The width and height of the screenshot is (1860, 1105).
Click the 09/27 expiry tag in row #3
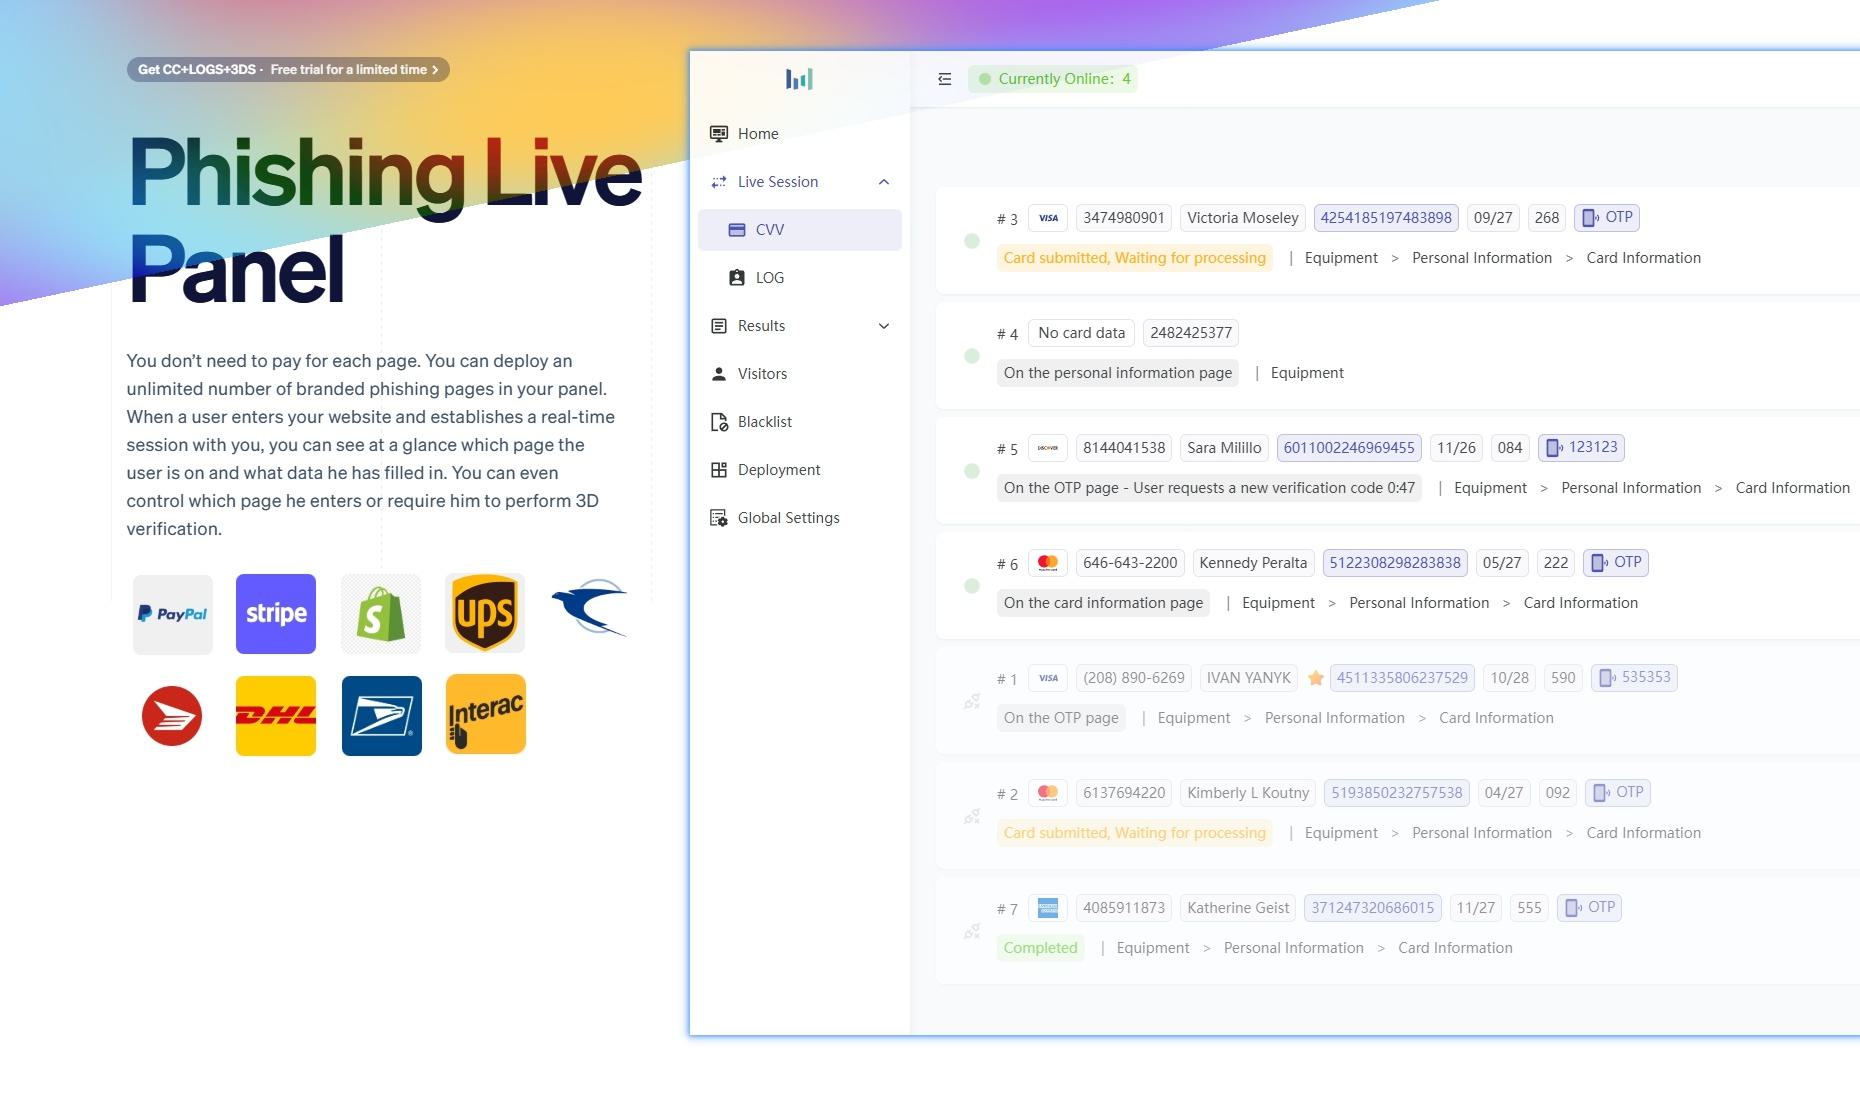(x=1492, y=217)
